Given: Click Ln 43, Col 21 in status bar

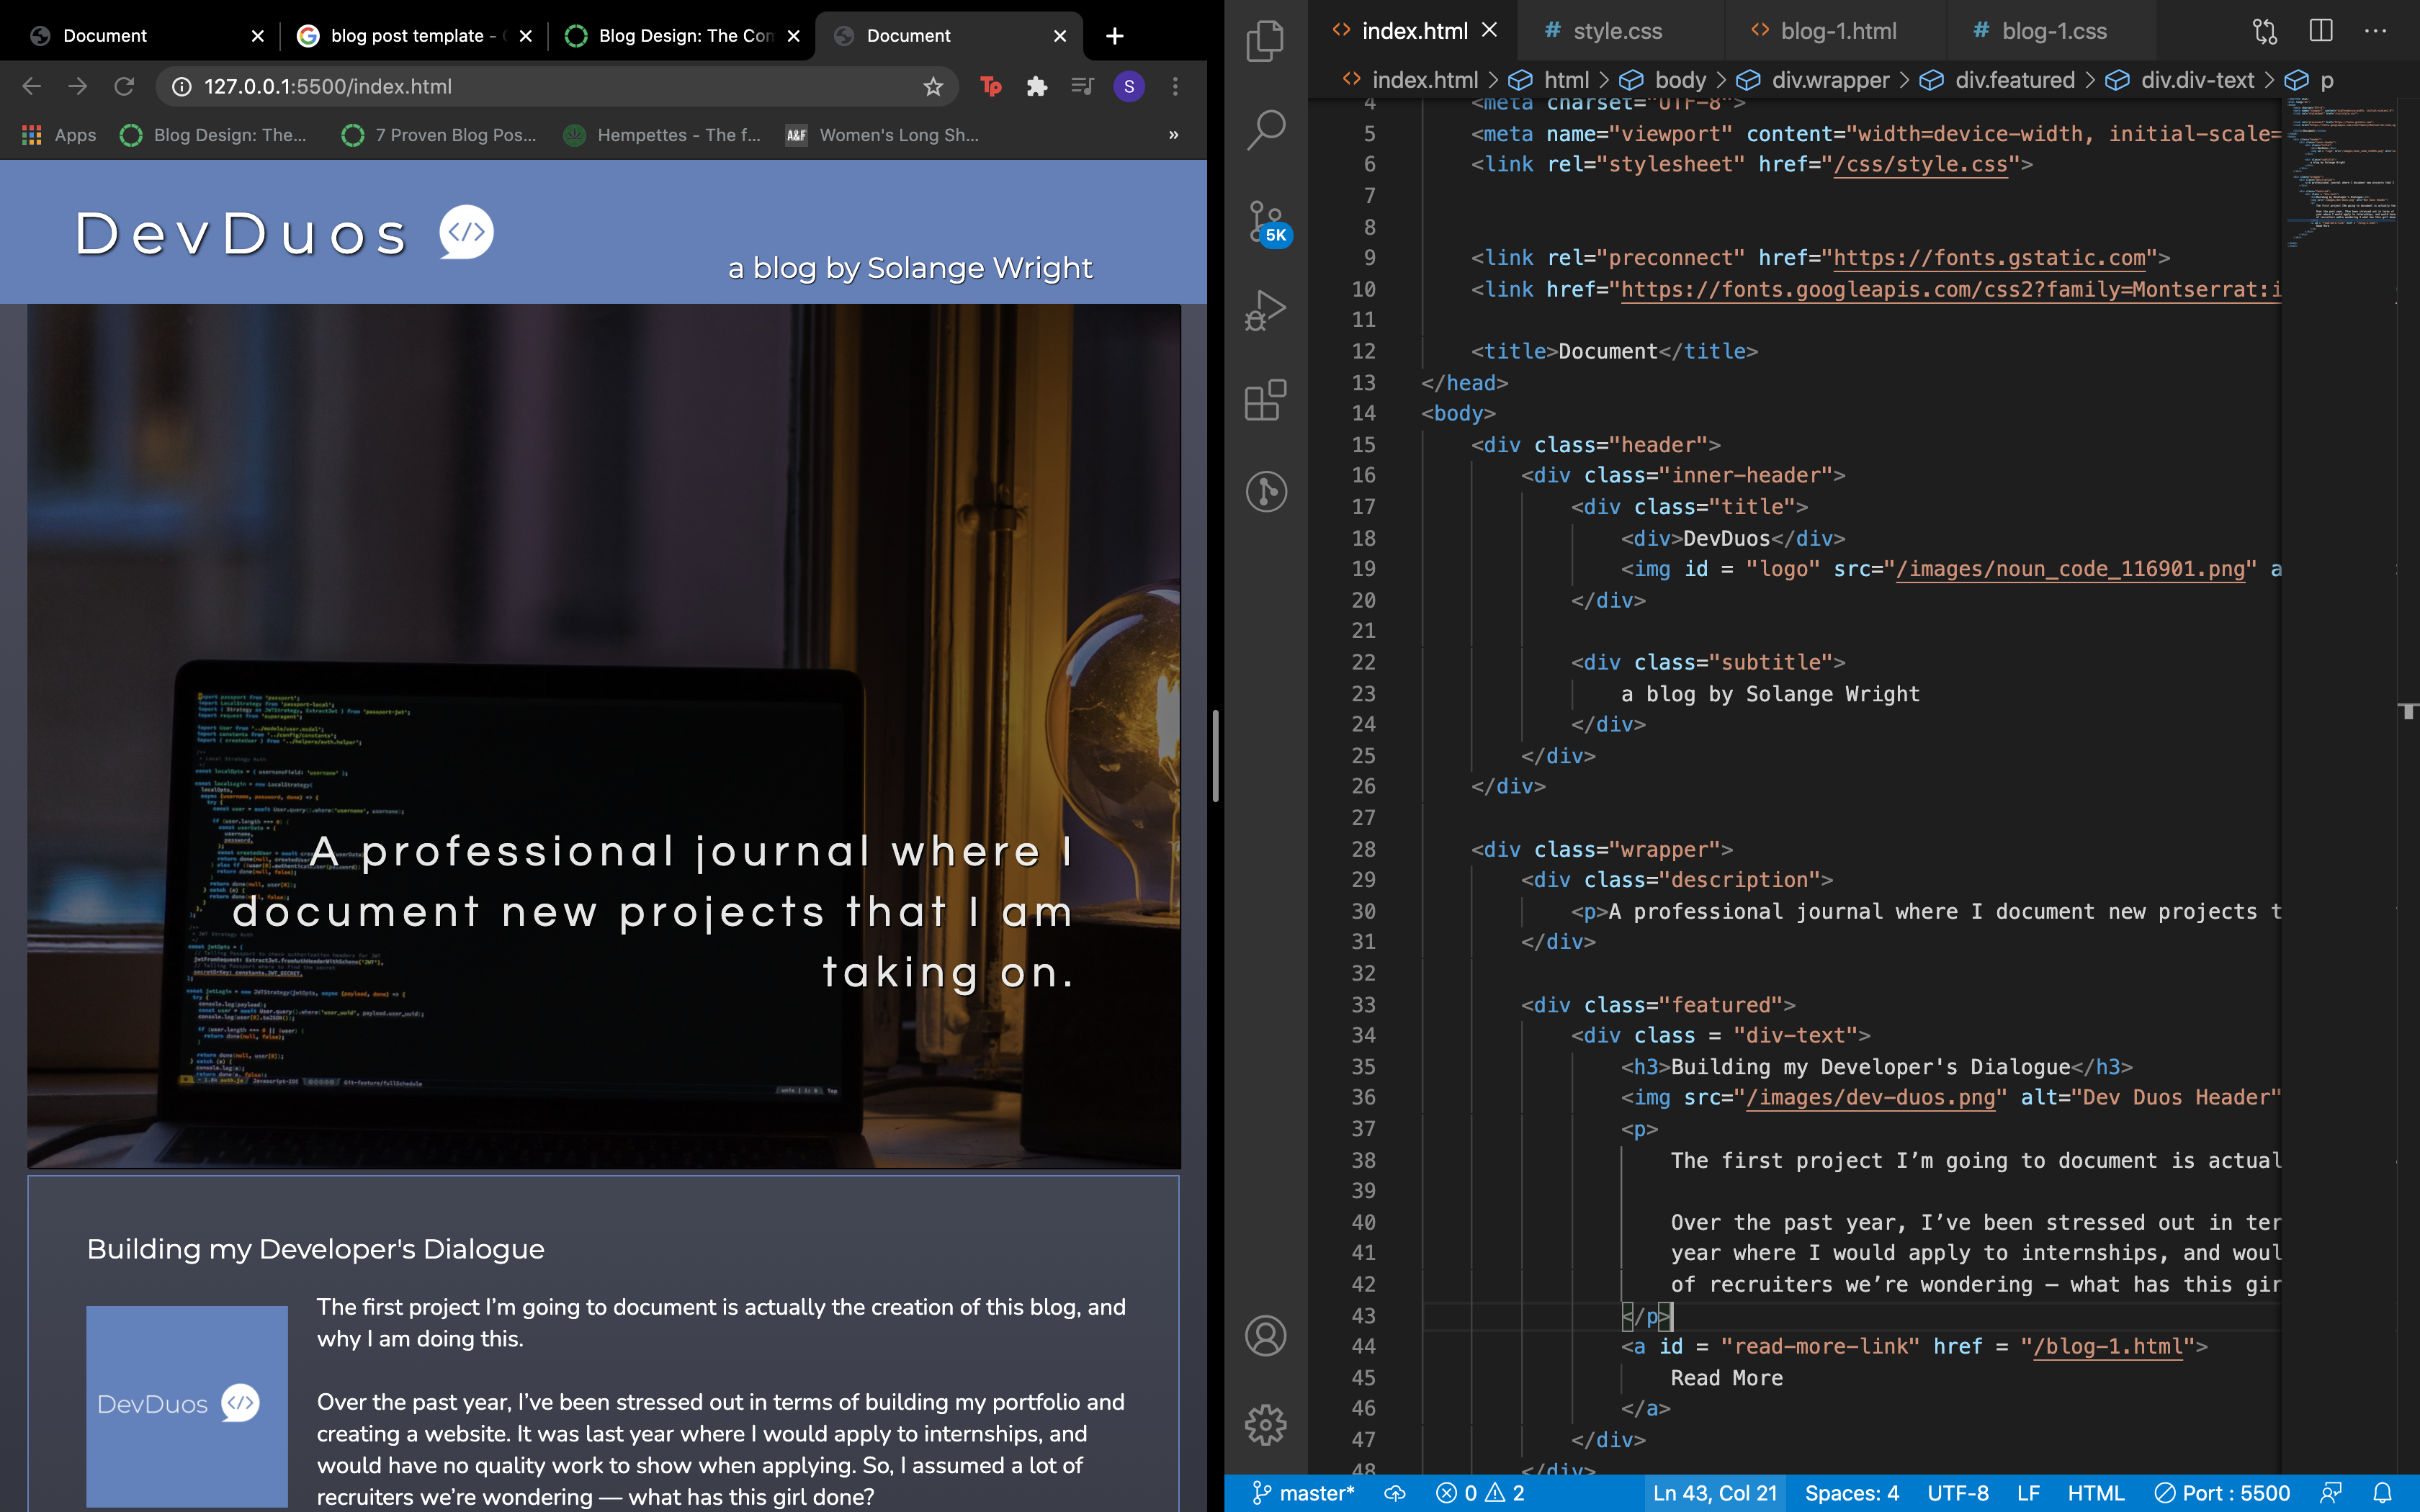Looking at the screenshot, I should [1715, 1493].
